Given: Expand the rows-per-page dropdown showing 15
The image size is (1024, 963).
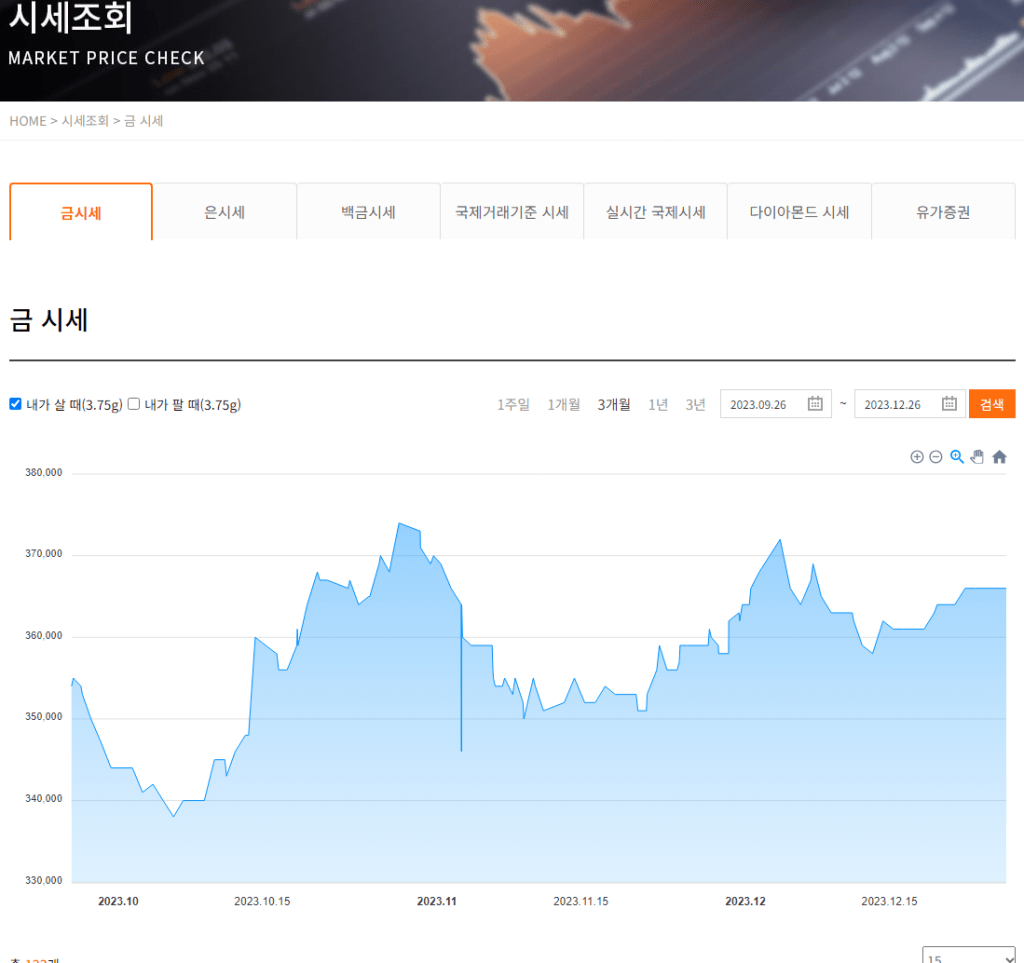Looking at the screenshot, I should click(x=968, y=957).
